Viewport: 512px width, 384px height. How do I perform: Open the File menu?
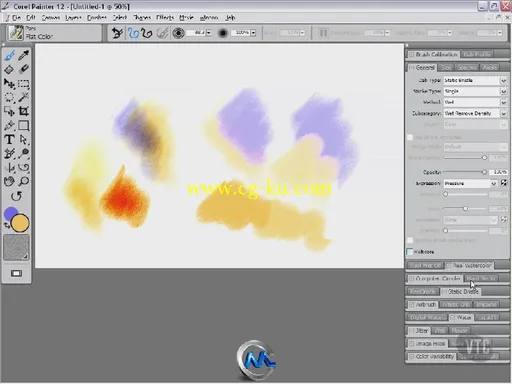tap(16, 18)
